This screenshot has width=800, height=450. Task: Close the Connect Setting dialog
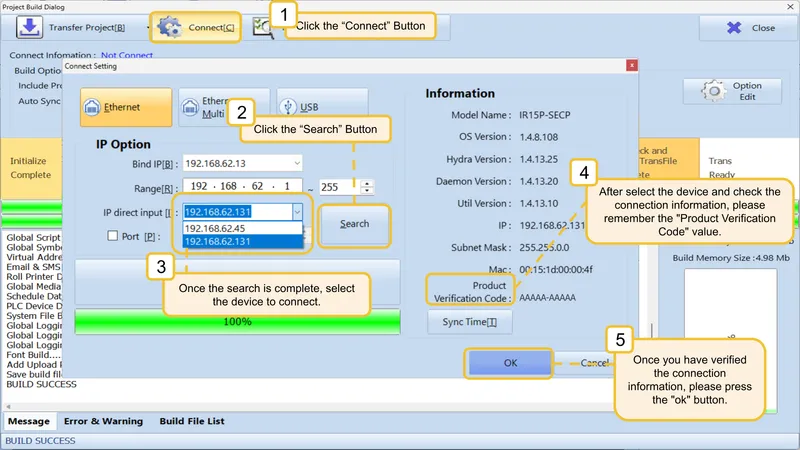(x=632, y=65)
